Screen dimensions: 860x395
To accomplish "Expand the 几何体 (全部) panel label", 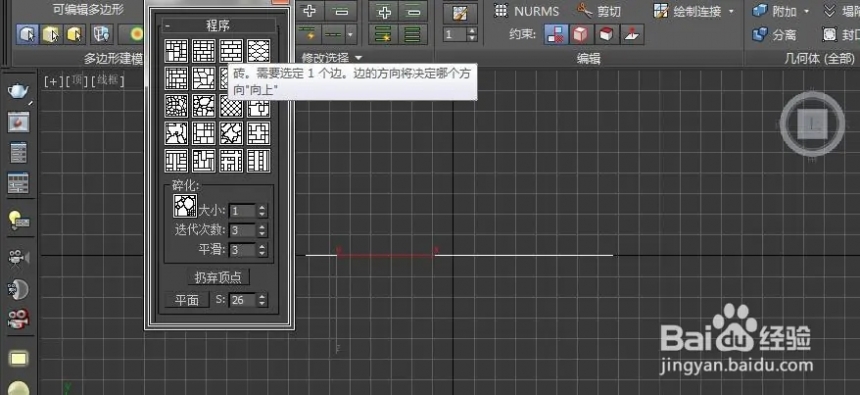I will pos(819,59).
